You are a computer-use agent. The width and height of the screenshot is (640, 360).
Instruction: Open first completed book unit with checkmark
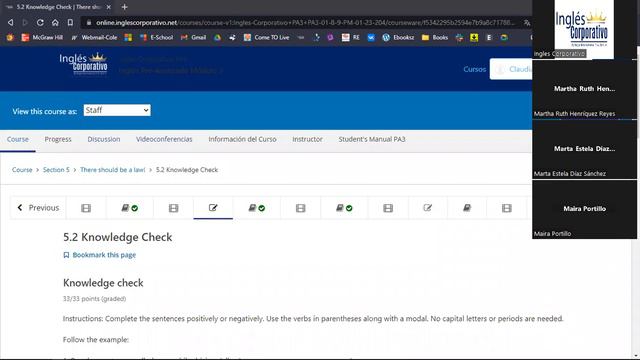[129, 208]
